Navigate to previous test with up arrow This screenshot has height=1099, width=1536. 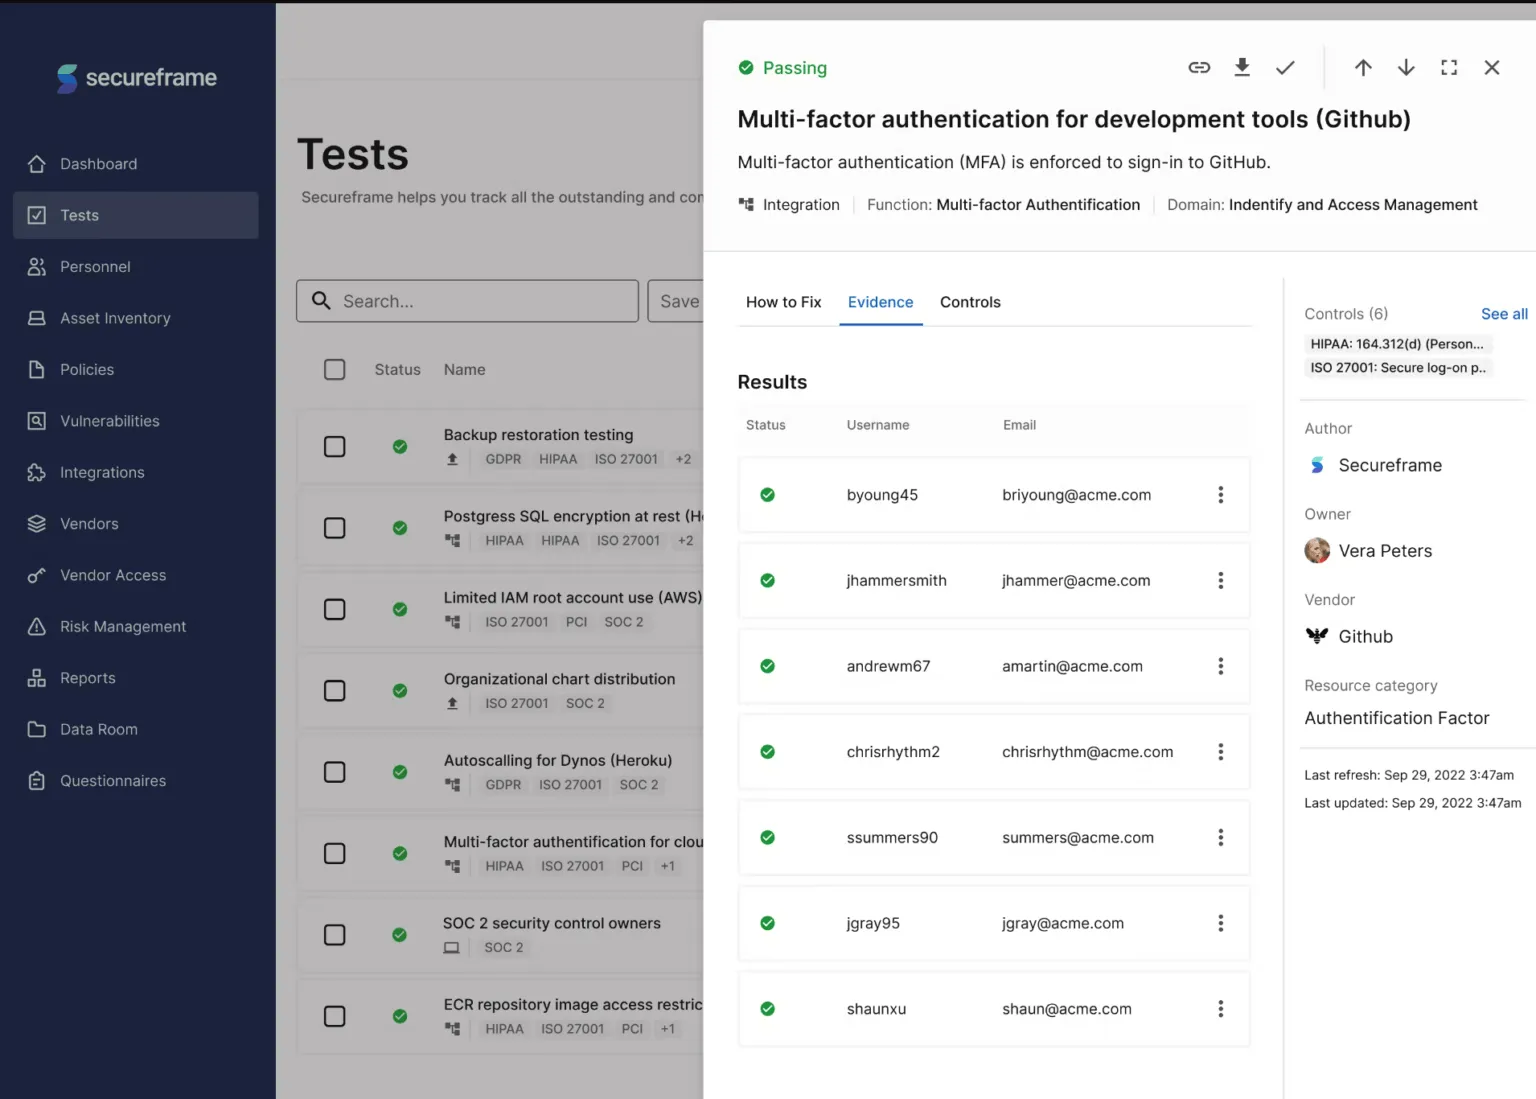1363,67
